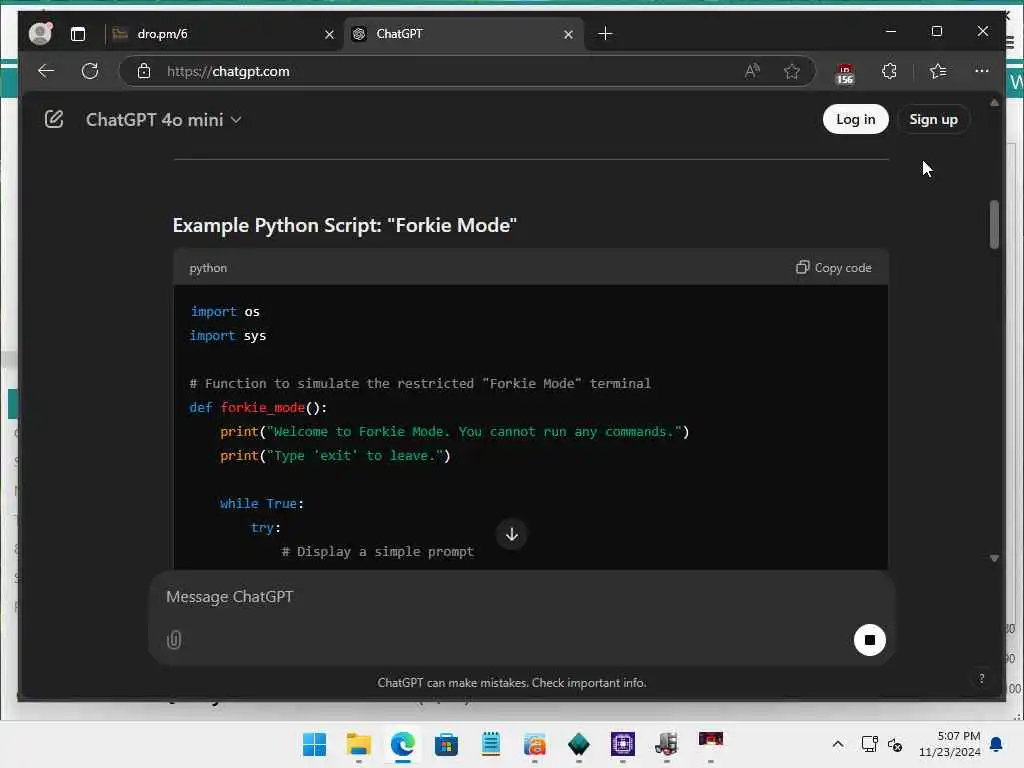Screen dimensions: 1024x768
Task: Open the Notepad taskbar icon
Action: coord(490,744)
